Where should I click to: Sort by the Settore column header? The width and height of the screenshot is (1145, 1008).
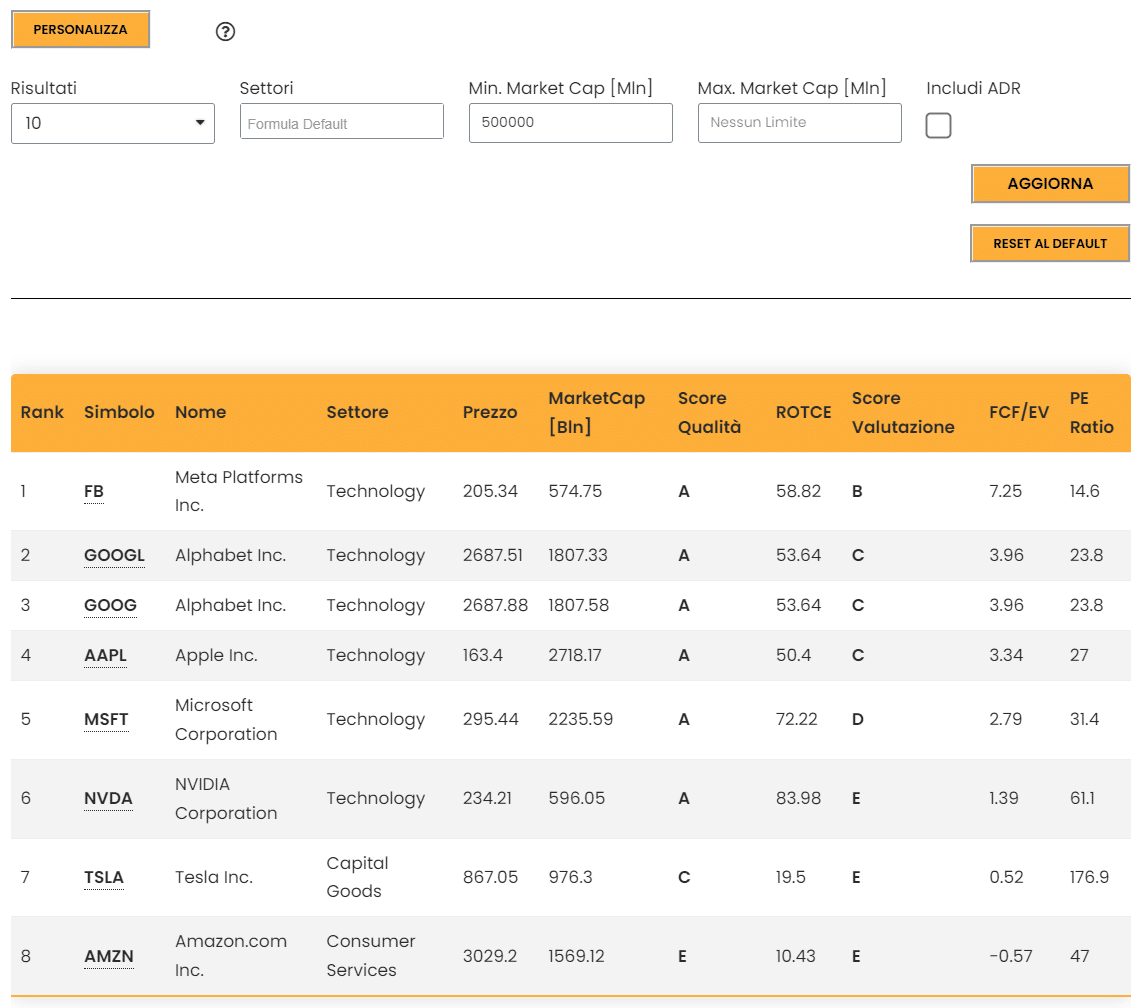(357, 412)
